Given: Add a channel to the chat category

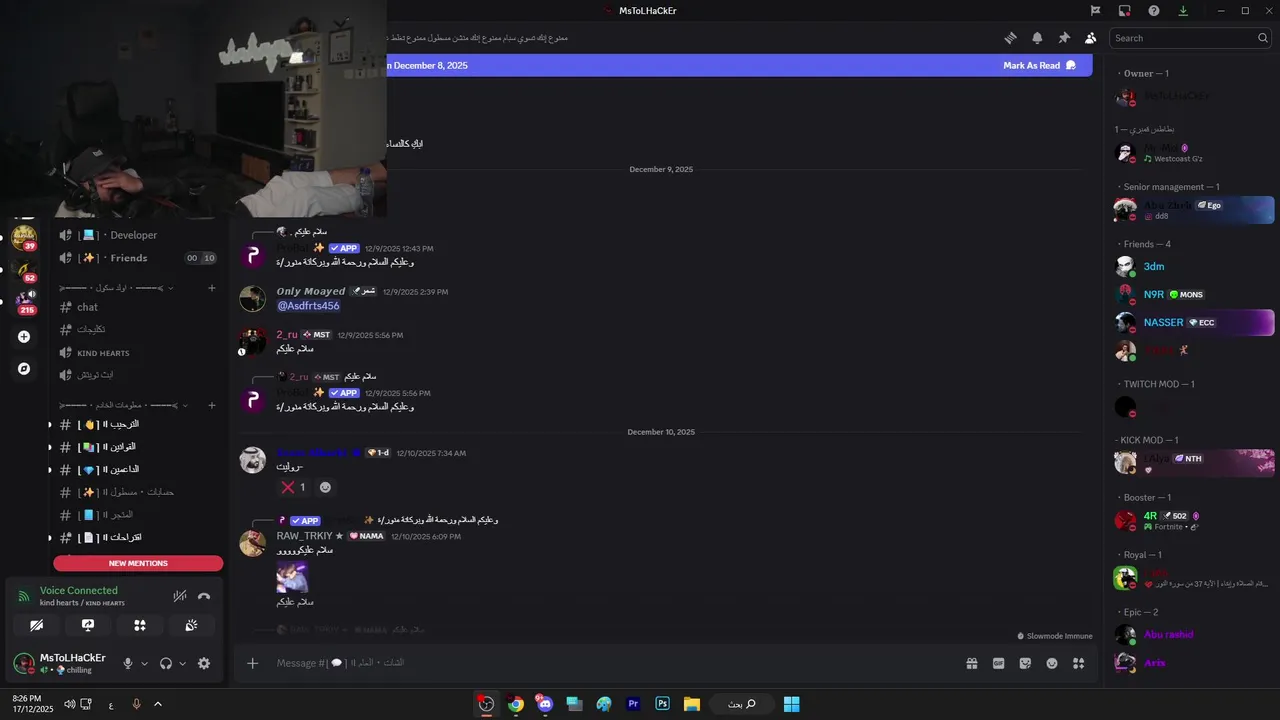Looking at the screenshot, I should 211,288.
